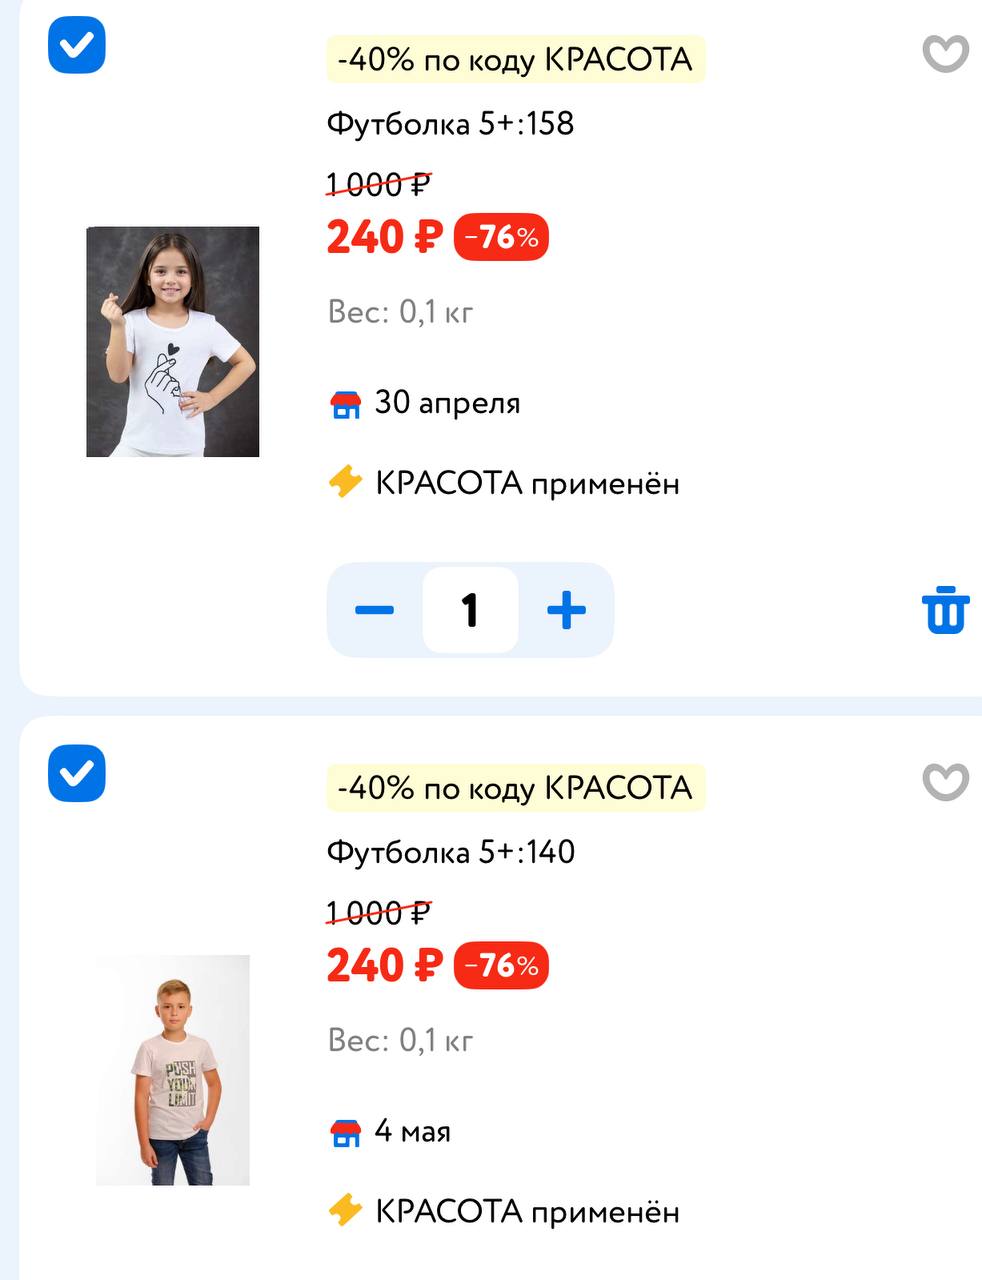982x1280 pixels.
Task: Click the -76% discount badge on second item
Action: (x=501, y=965)
